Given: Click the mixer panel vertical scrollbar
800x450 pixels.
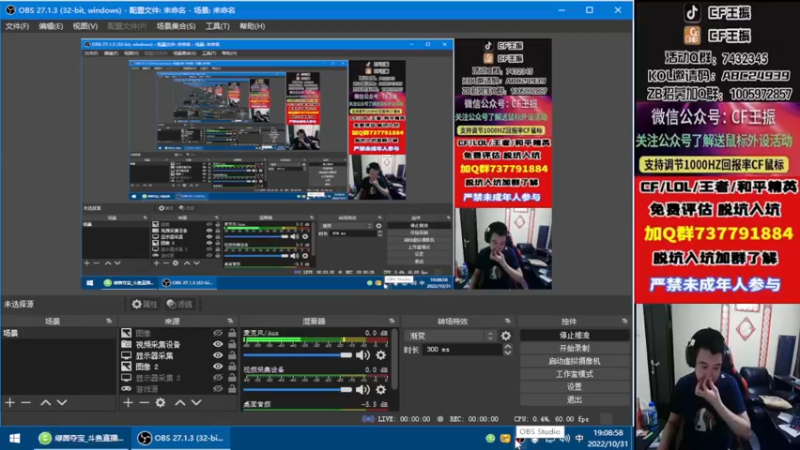Looking at the screenshot, I should click(394, 357).
